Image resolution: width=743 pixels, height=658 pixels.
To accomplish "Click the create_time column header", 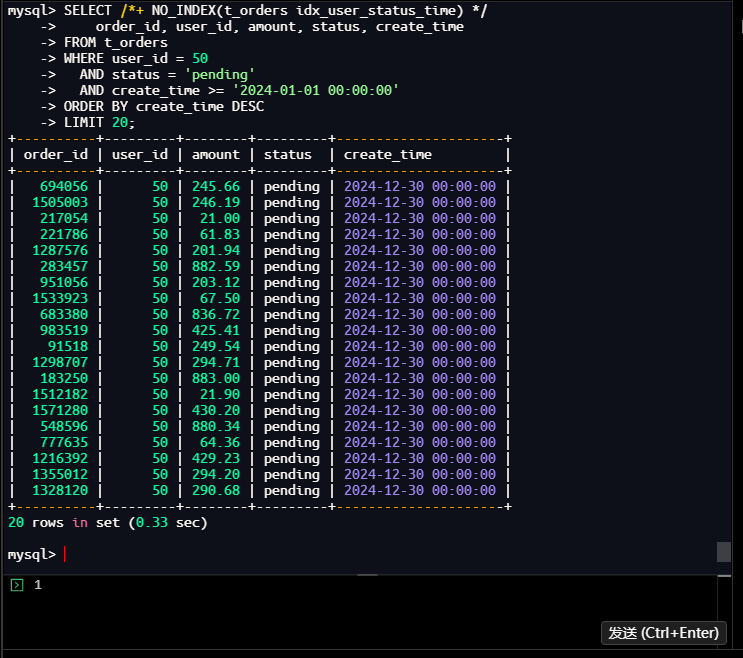I will point(388,155).
